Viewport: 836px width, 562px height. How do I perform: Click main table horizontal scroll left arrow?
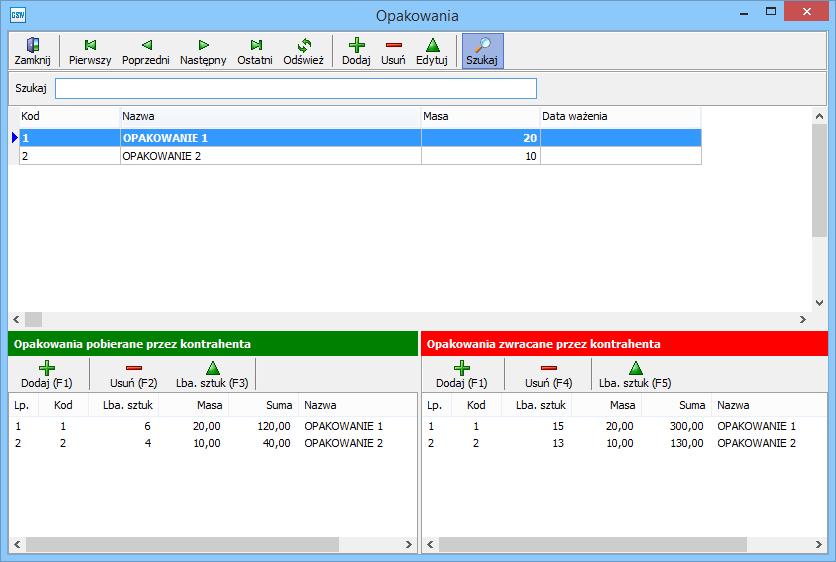coord(16,319)
